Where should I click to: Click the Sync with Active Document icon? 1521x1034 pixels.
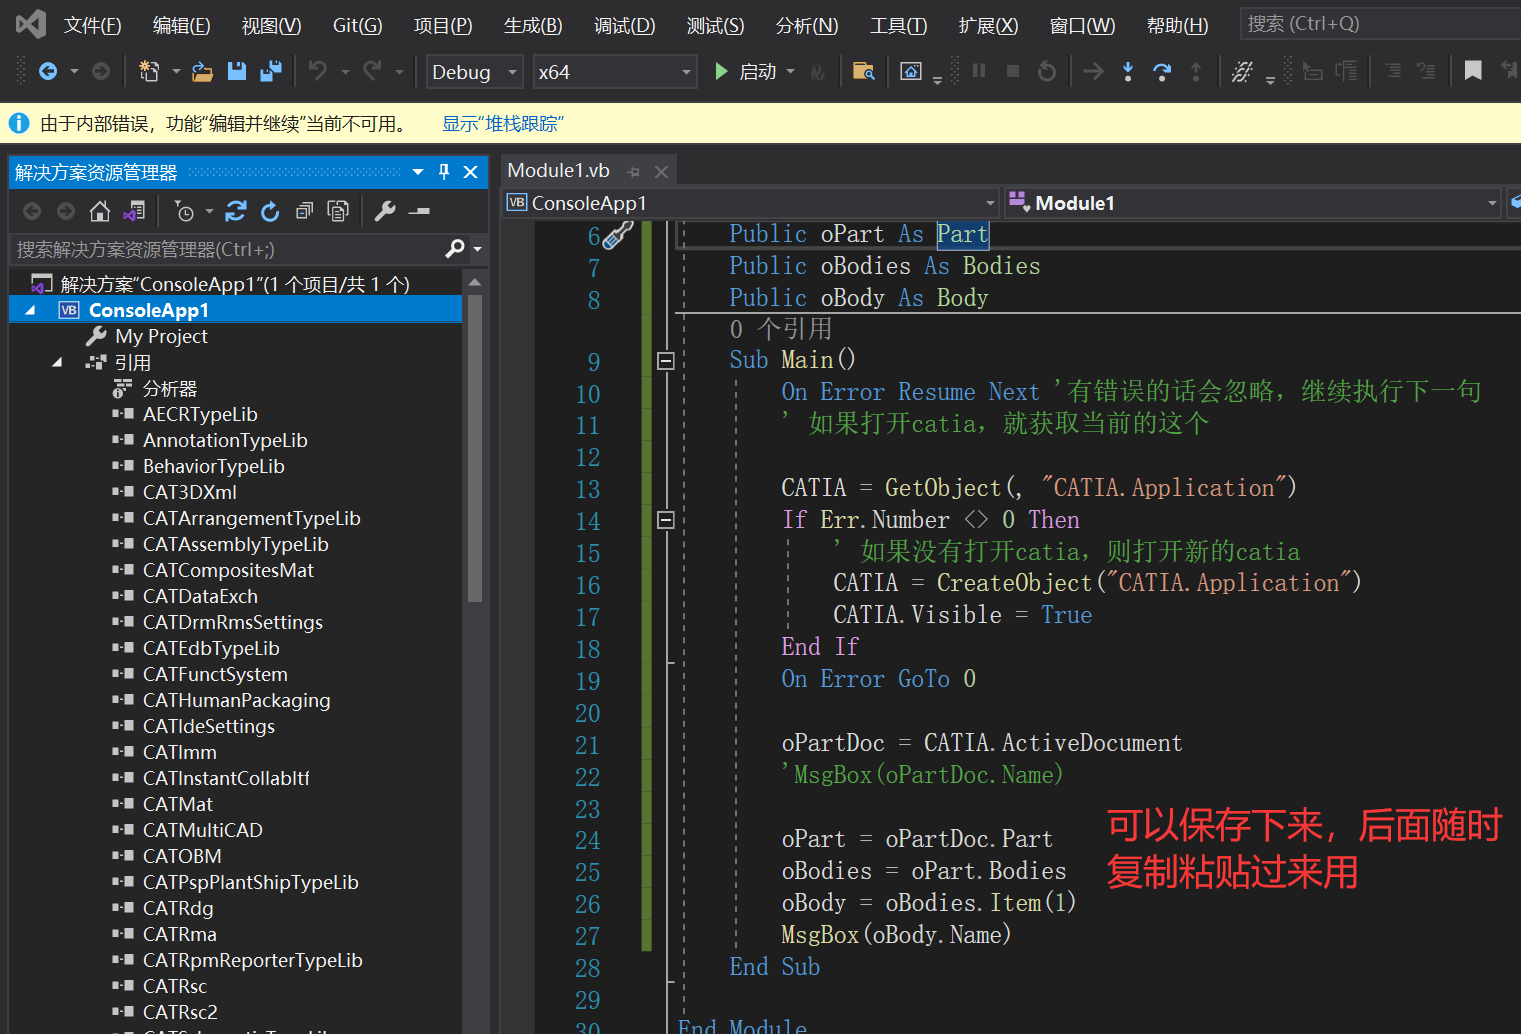(236, 211)
